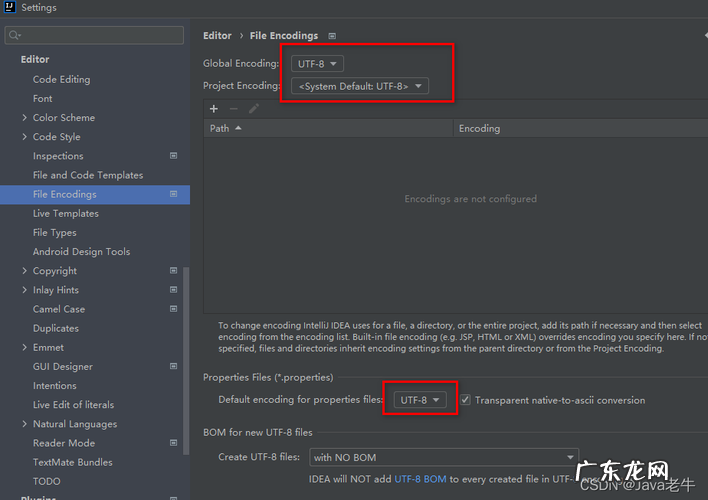Toggle Transparent native-to-ascii conversion checkbox
Image resolution: width=708 pixels, height=500 pixels.
465,400
